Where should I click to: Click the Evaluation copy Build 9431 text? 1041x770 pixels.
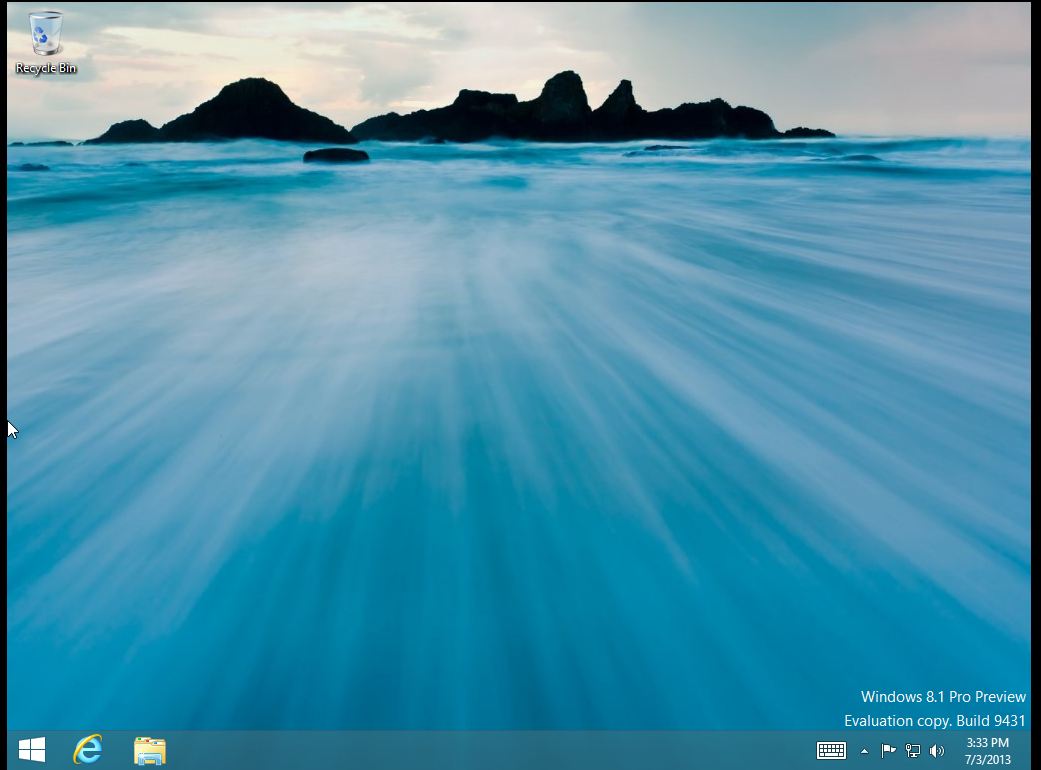(935, 721)
